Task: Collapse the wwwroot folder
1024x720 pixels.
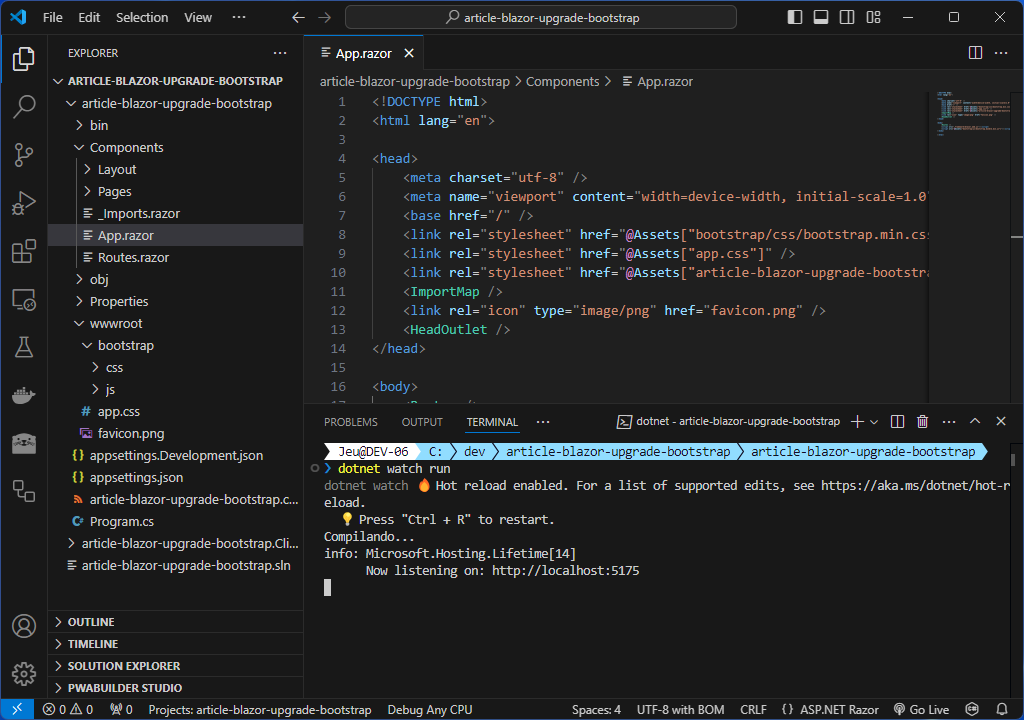Action: tap(175, 323)
